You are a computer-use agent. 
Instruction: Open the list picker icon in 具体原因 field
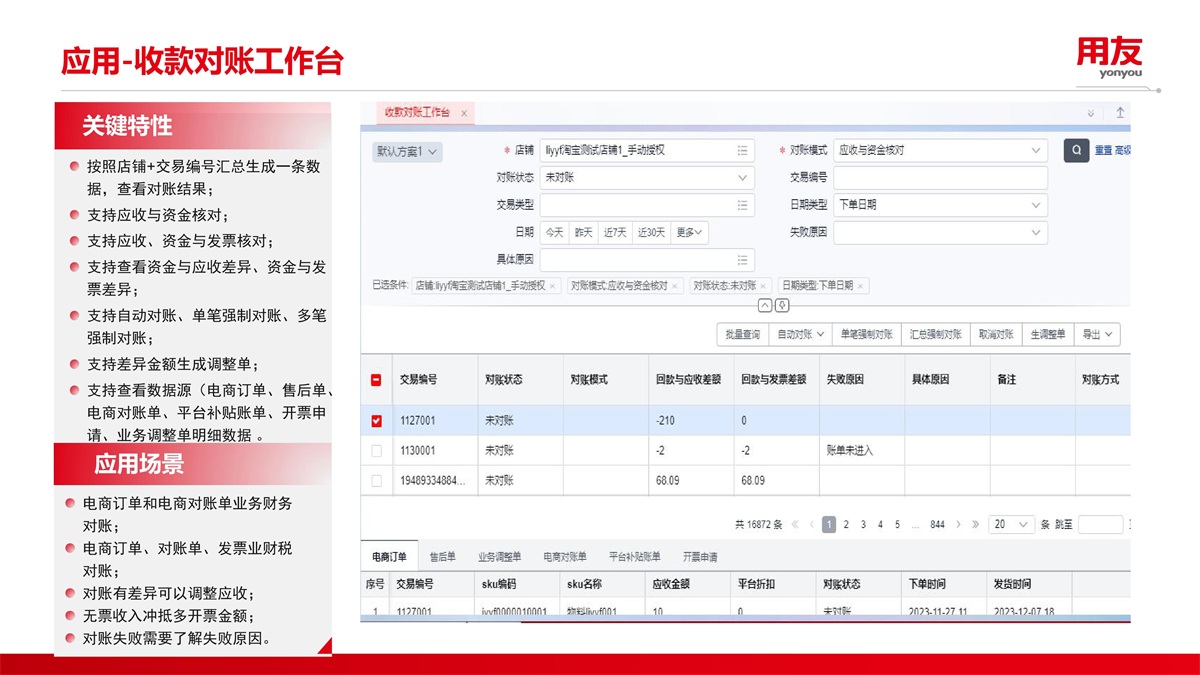click(x=742, y=259)
